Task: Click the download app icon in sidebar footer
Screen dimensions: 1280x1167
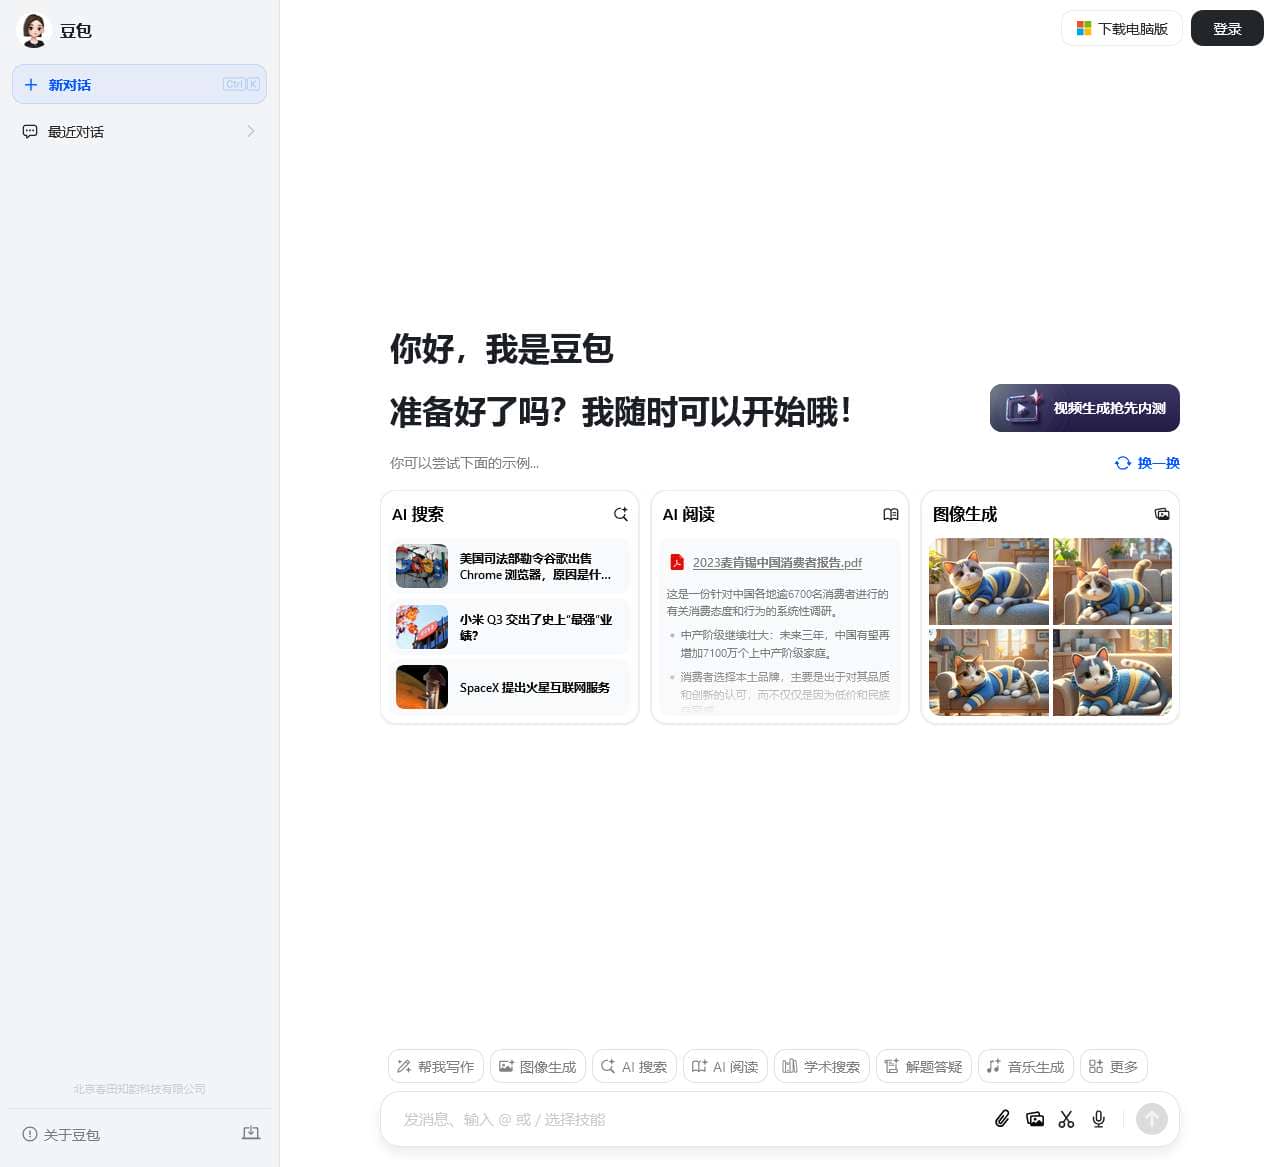Action: pos(251,1133)
